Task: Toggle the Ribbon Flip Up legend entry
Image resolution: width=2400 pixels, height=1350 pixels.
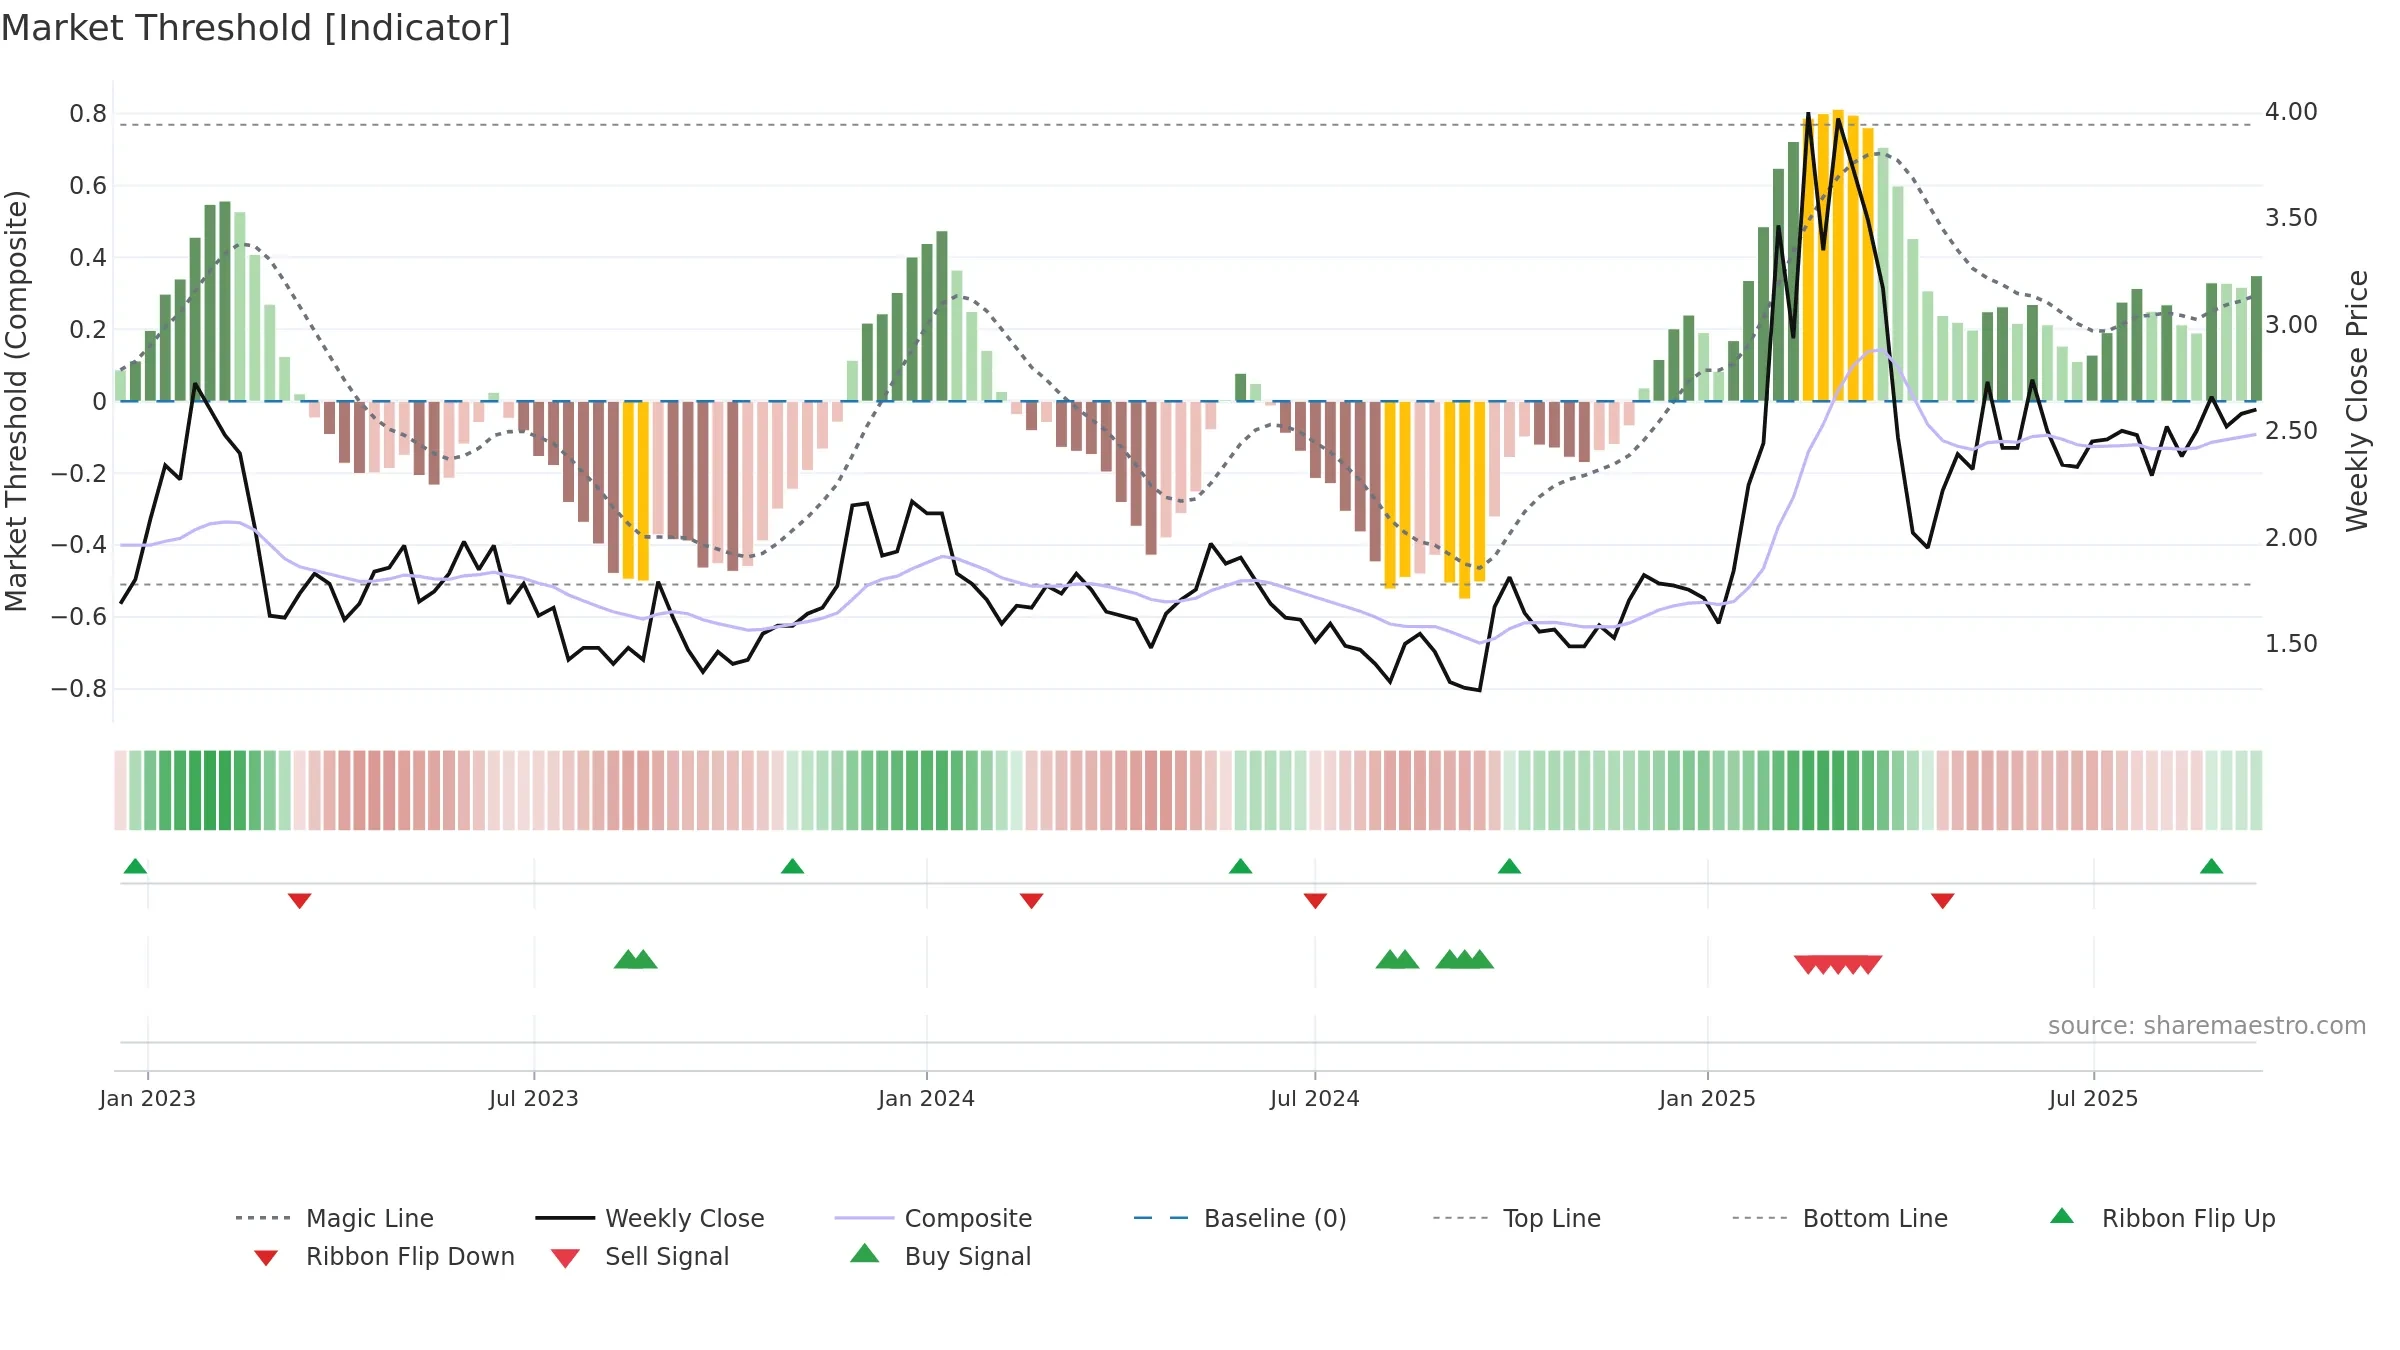Action: click(2163, 1218)
